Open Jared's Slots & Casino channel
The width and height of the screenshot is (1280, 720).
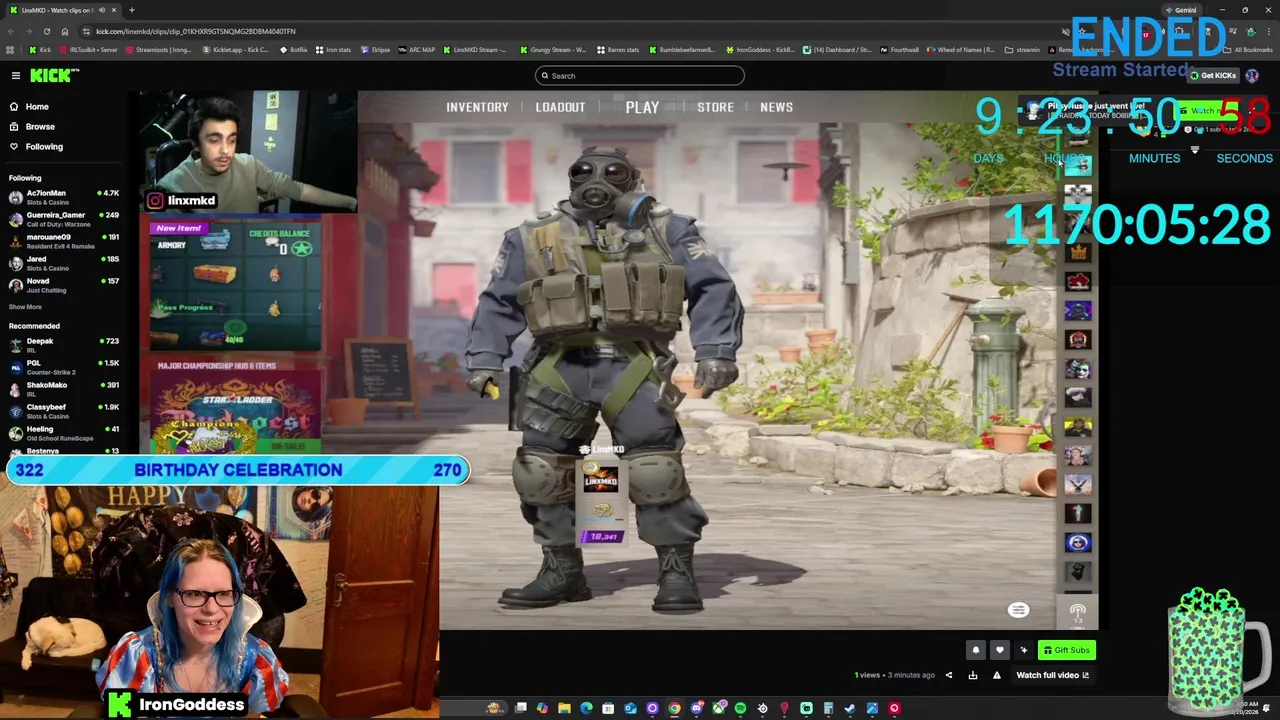64,263
